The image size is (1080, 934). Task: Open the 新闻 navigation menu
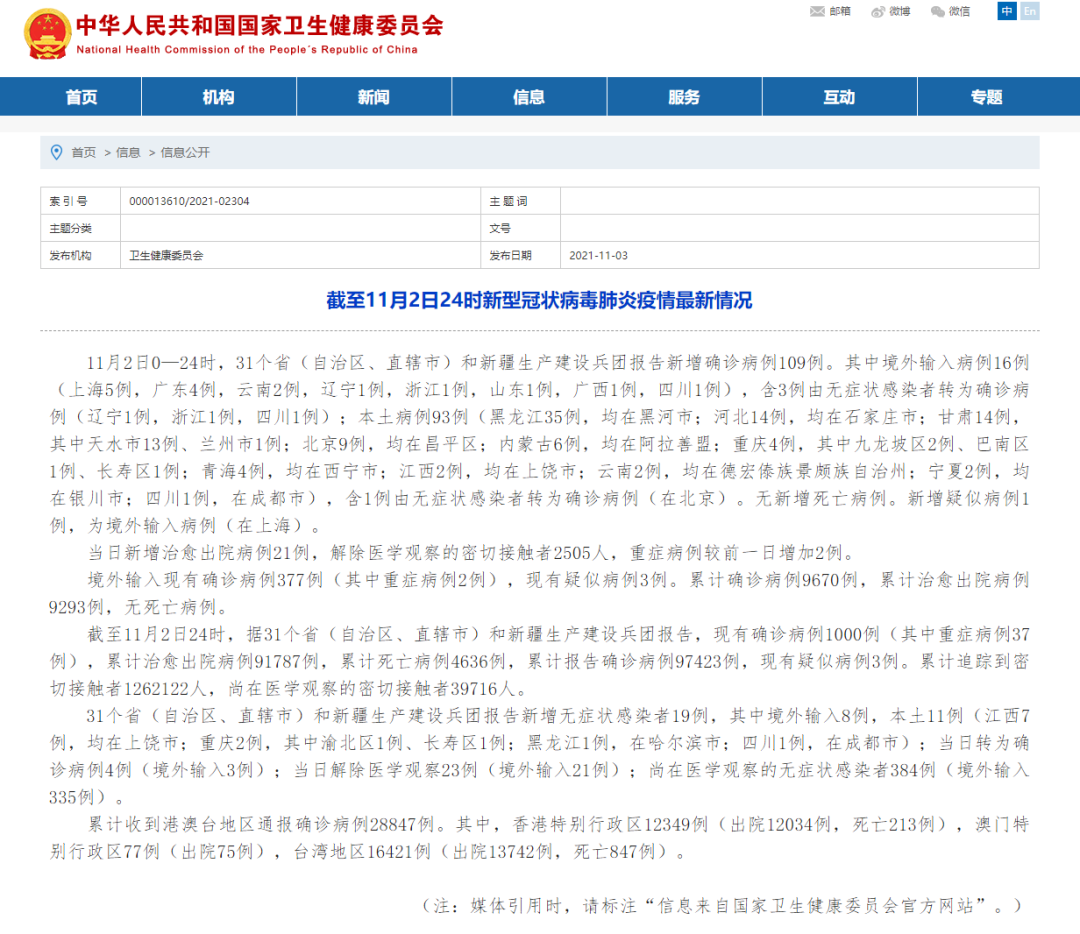click(x=373, y=97)
